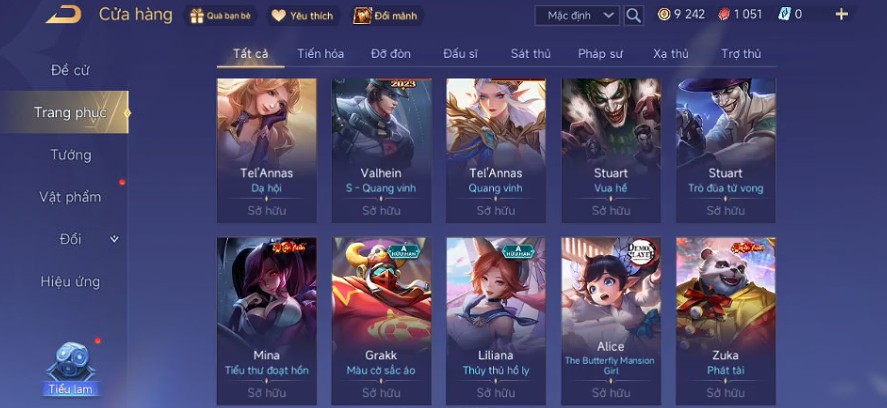Open the Mặc định sort dropdown
This screenshot has height=408, width=887.
[577, 15]
